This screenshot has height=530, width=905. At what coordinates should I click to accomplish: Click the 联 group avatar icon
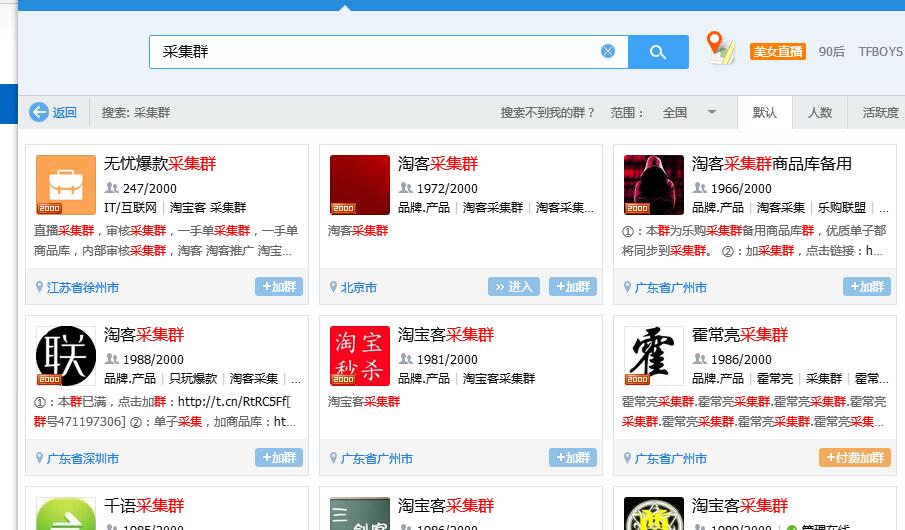pos(66,356)
